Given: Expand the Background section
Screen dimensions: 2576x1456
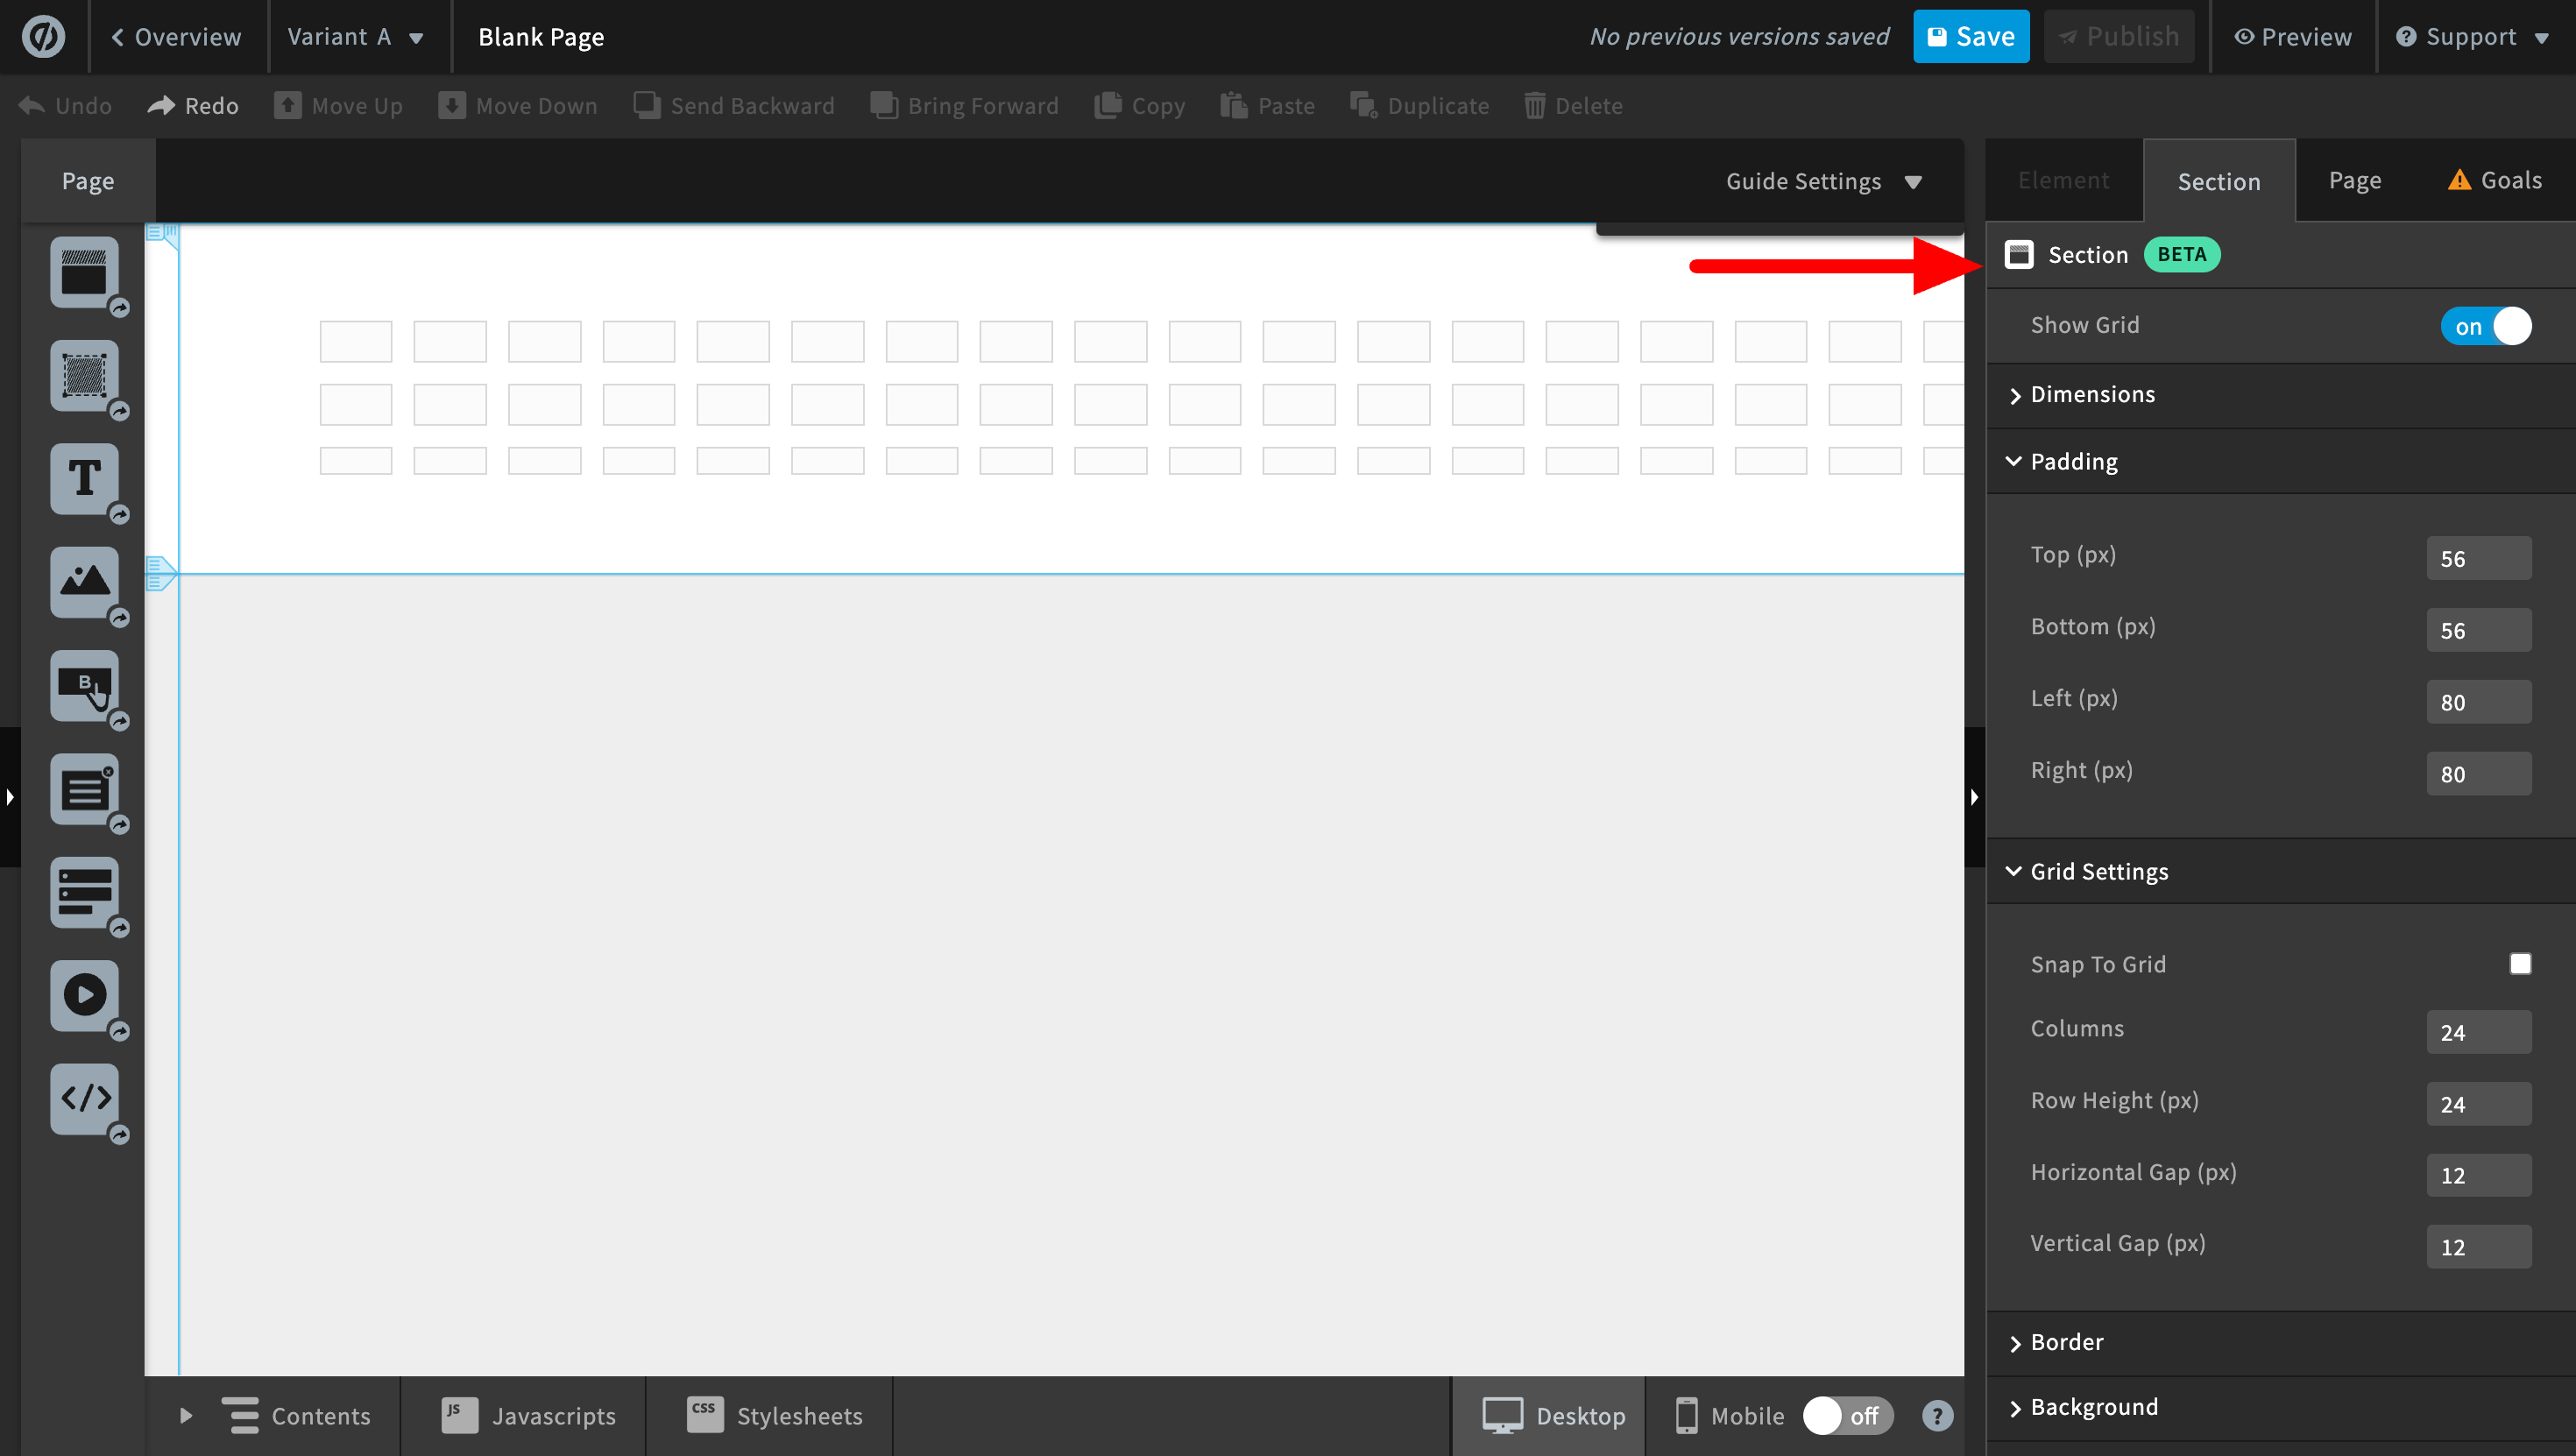Looking at the screenshot, I should coord(2093,1407).
